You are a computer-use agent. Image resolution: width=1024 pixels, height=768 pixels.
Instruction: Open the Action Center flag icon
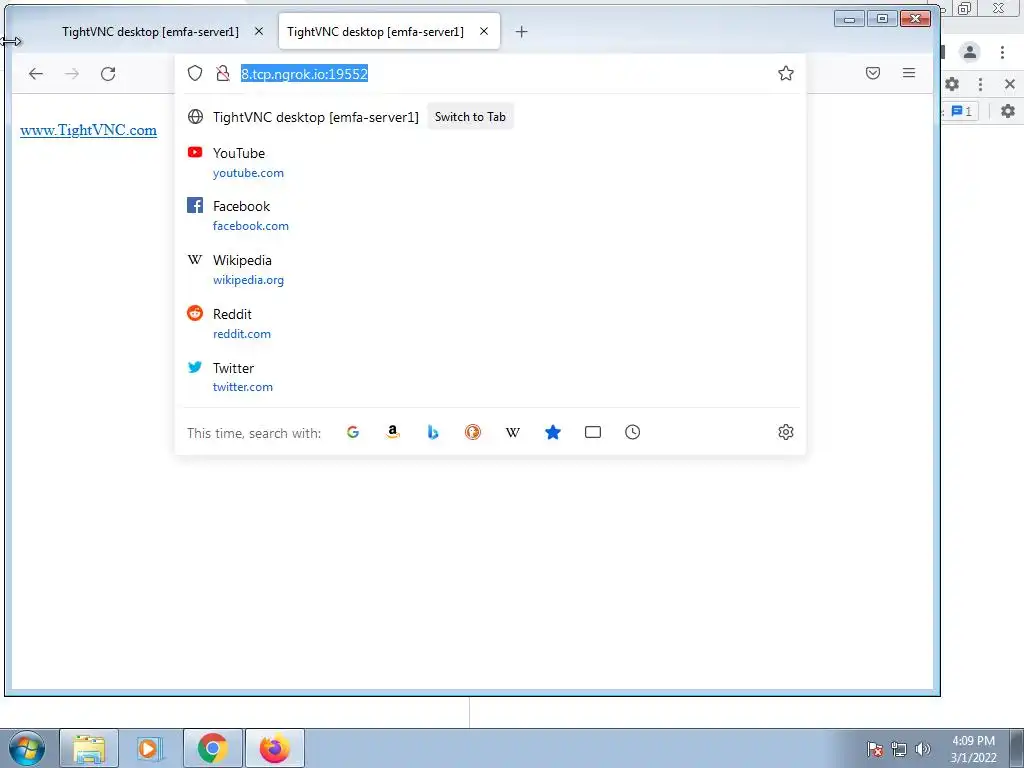tap(875, 749)
